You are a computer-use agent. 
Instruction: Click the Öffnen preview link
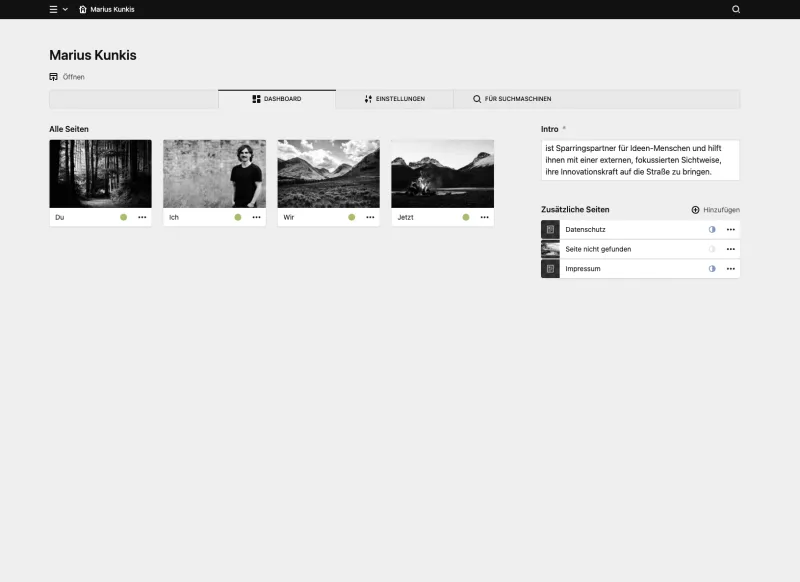71,76
